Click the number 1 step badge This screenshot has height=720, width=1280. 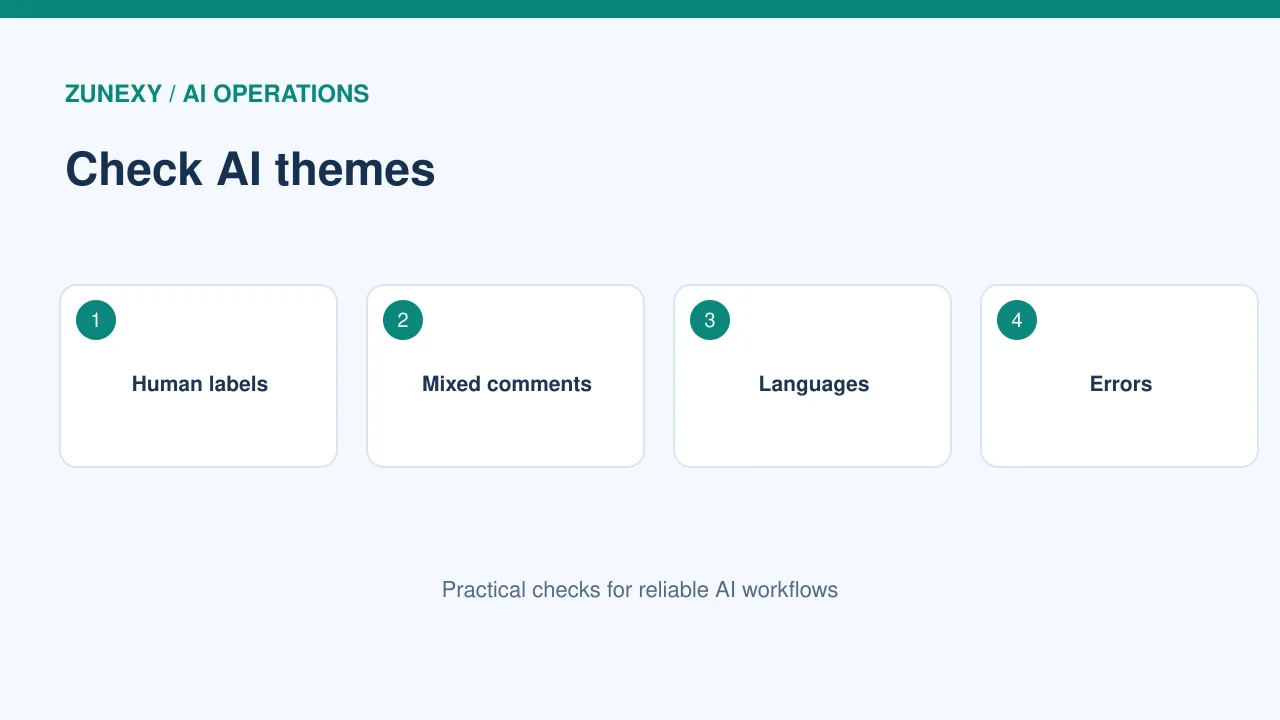96,320
